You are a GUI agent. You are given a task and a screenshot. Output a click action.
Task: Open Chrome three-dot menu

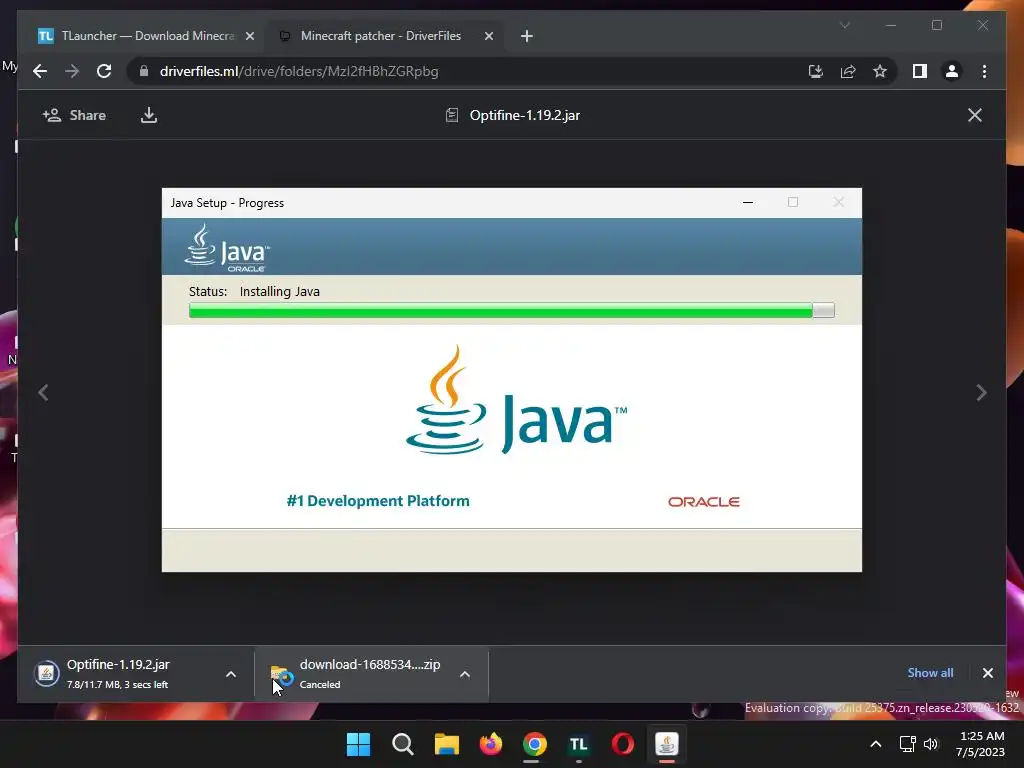point(984,71)
